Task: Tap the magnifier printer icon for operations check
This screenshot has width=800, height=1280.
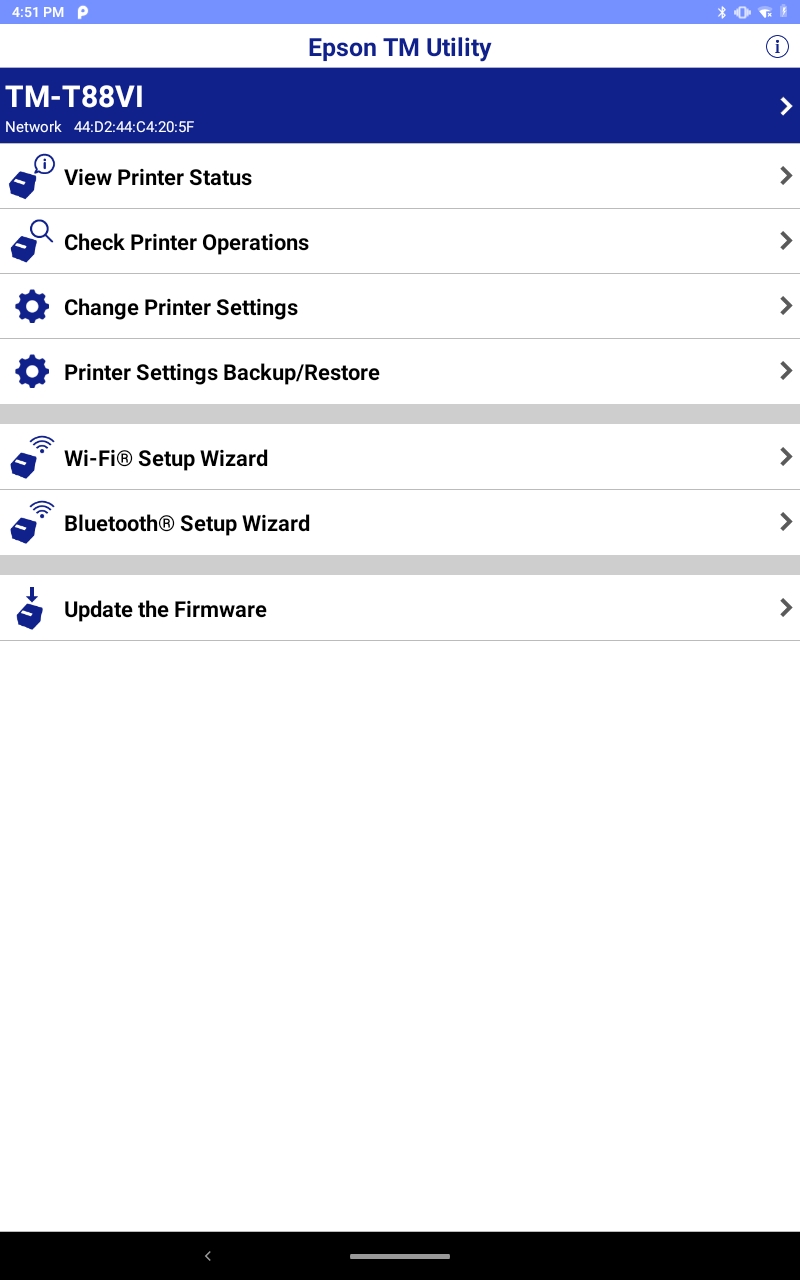Action: (31, 242)
